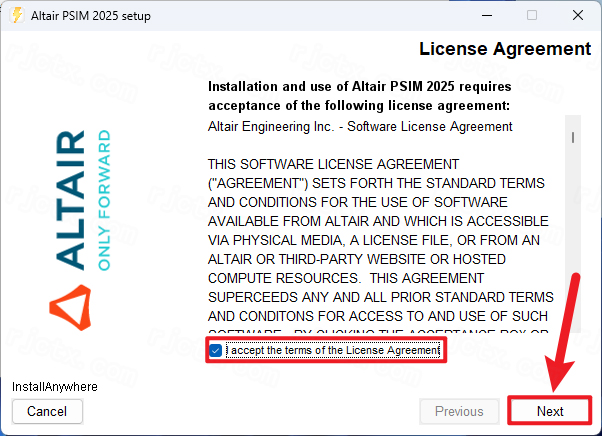This screenshot has width=602, height=436.
Task: Click the License Agreement heading
Action: click(504, 49)
